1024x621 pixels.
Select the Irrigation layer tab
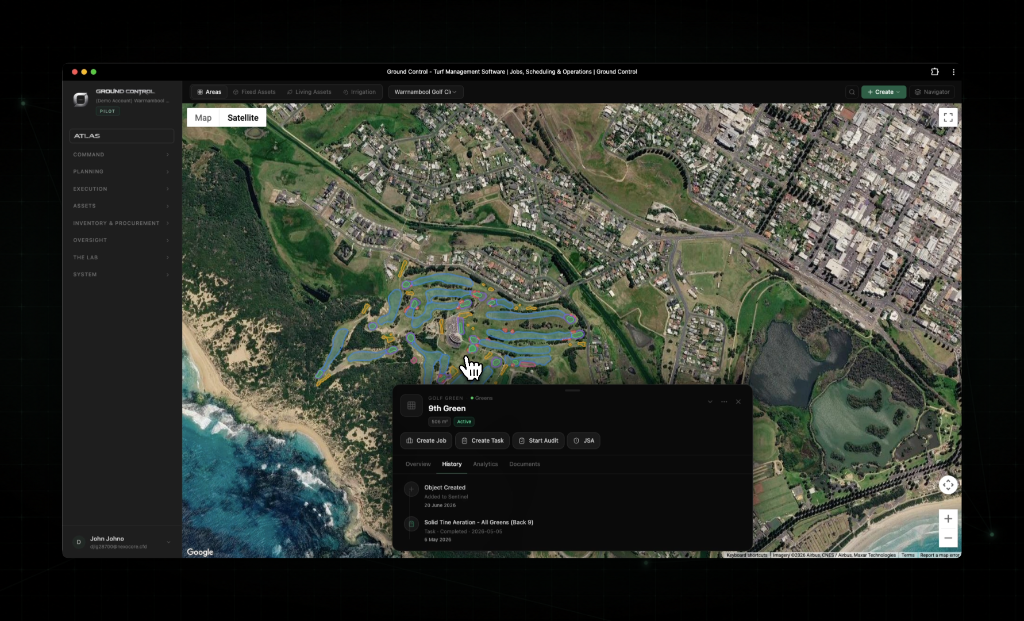[360, 92]
